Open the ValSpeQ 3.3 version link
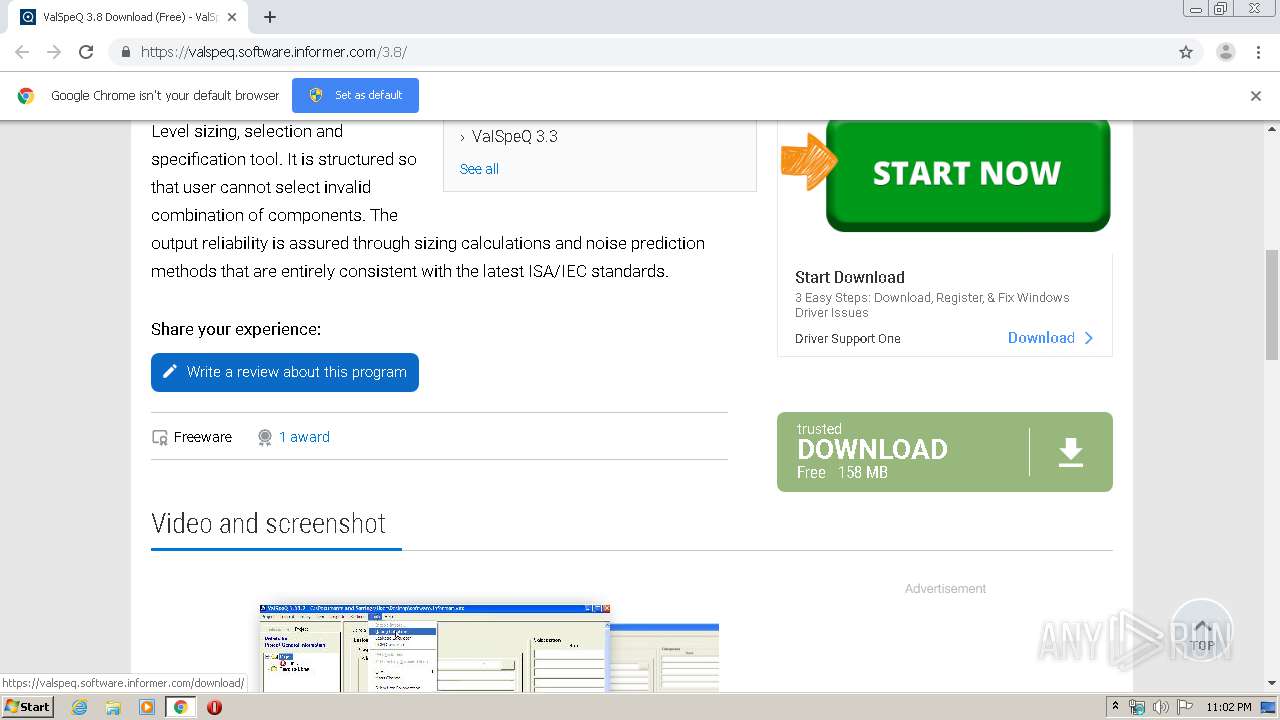 515,137
